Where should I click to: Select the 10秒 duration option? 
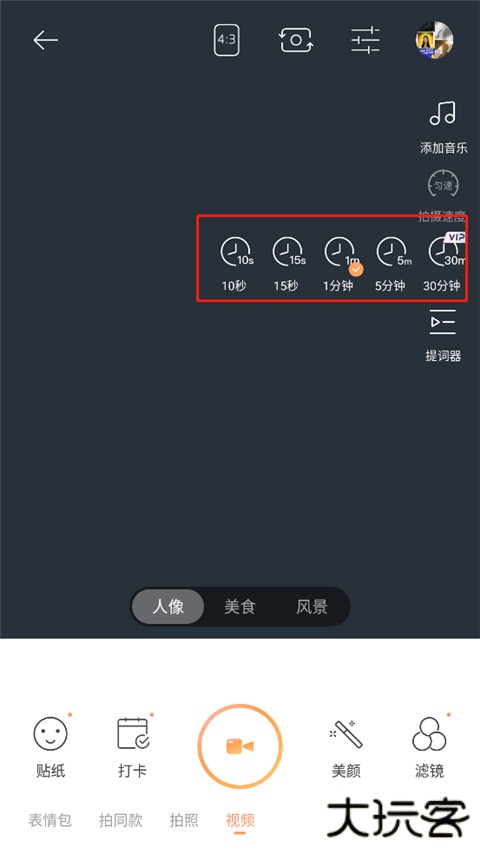[236, 252]
